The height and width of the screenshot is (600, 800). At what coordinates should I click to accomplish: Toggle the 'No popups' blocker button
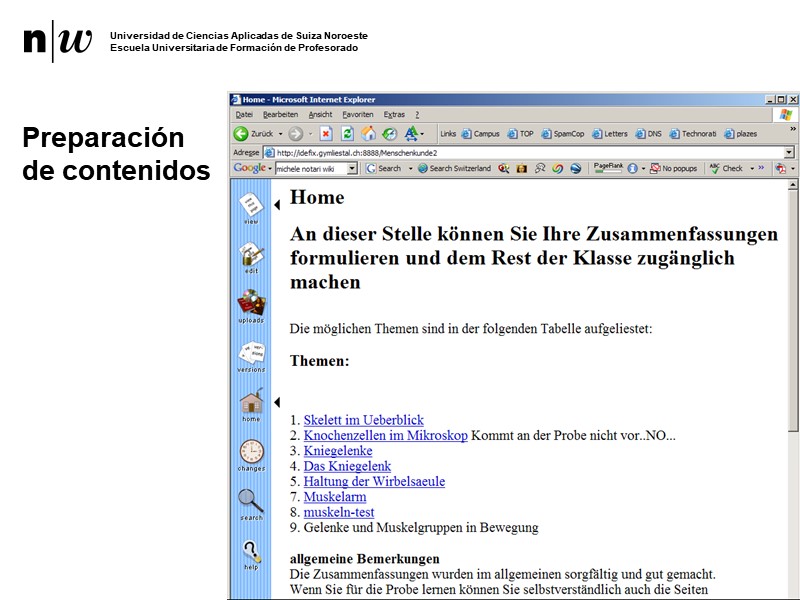[x=673, y=169]
